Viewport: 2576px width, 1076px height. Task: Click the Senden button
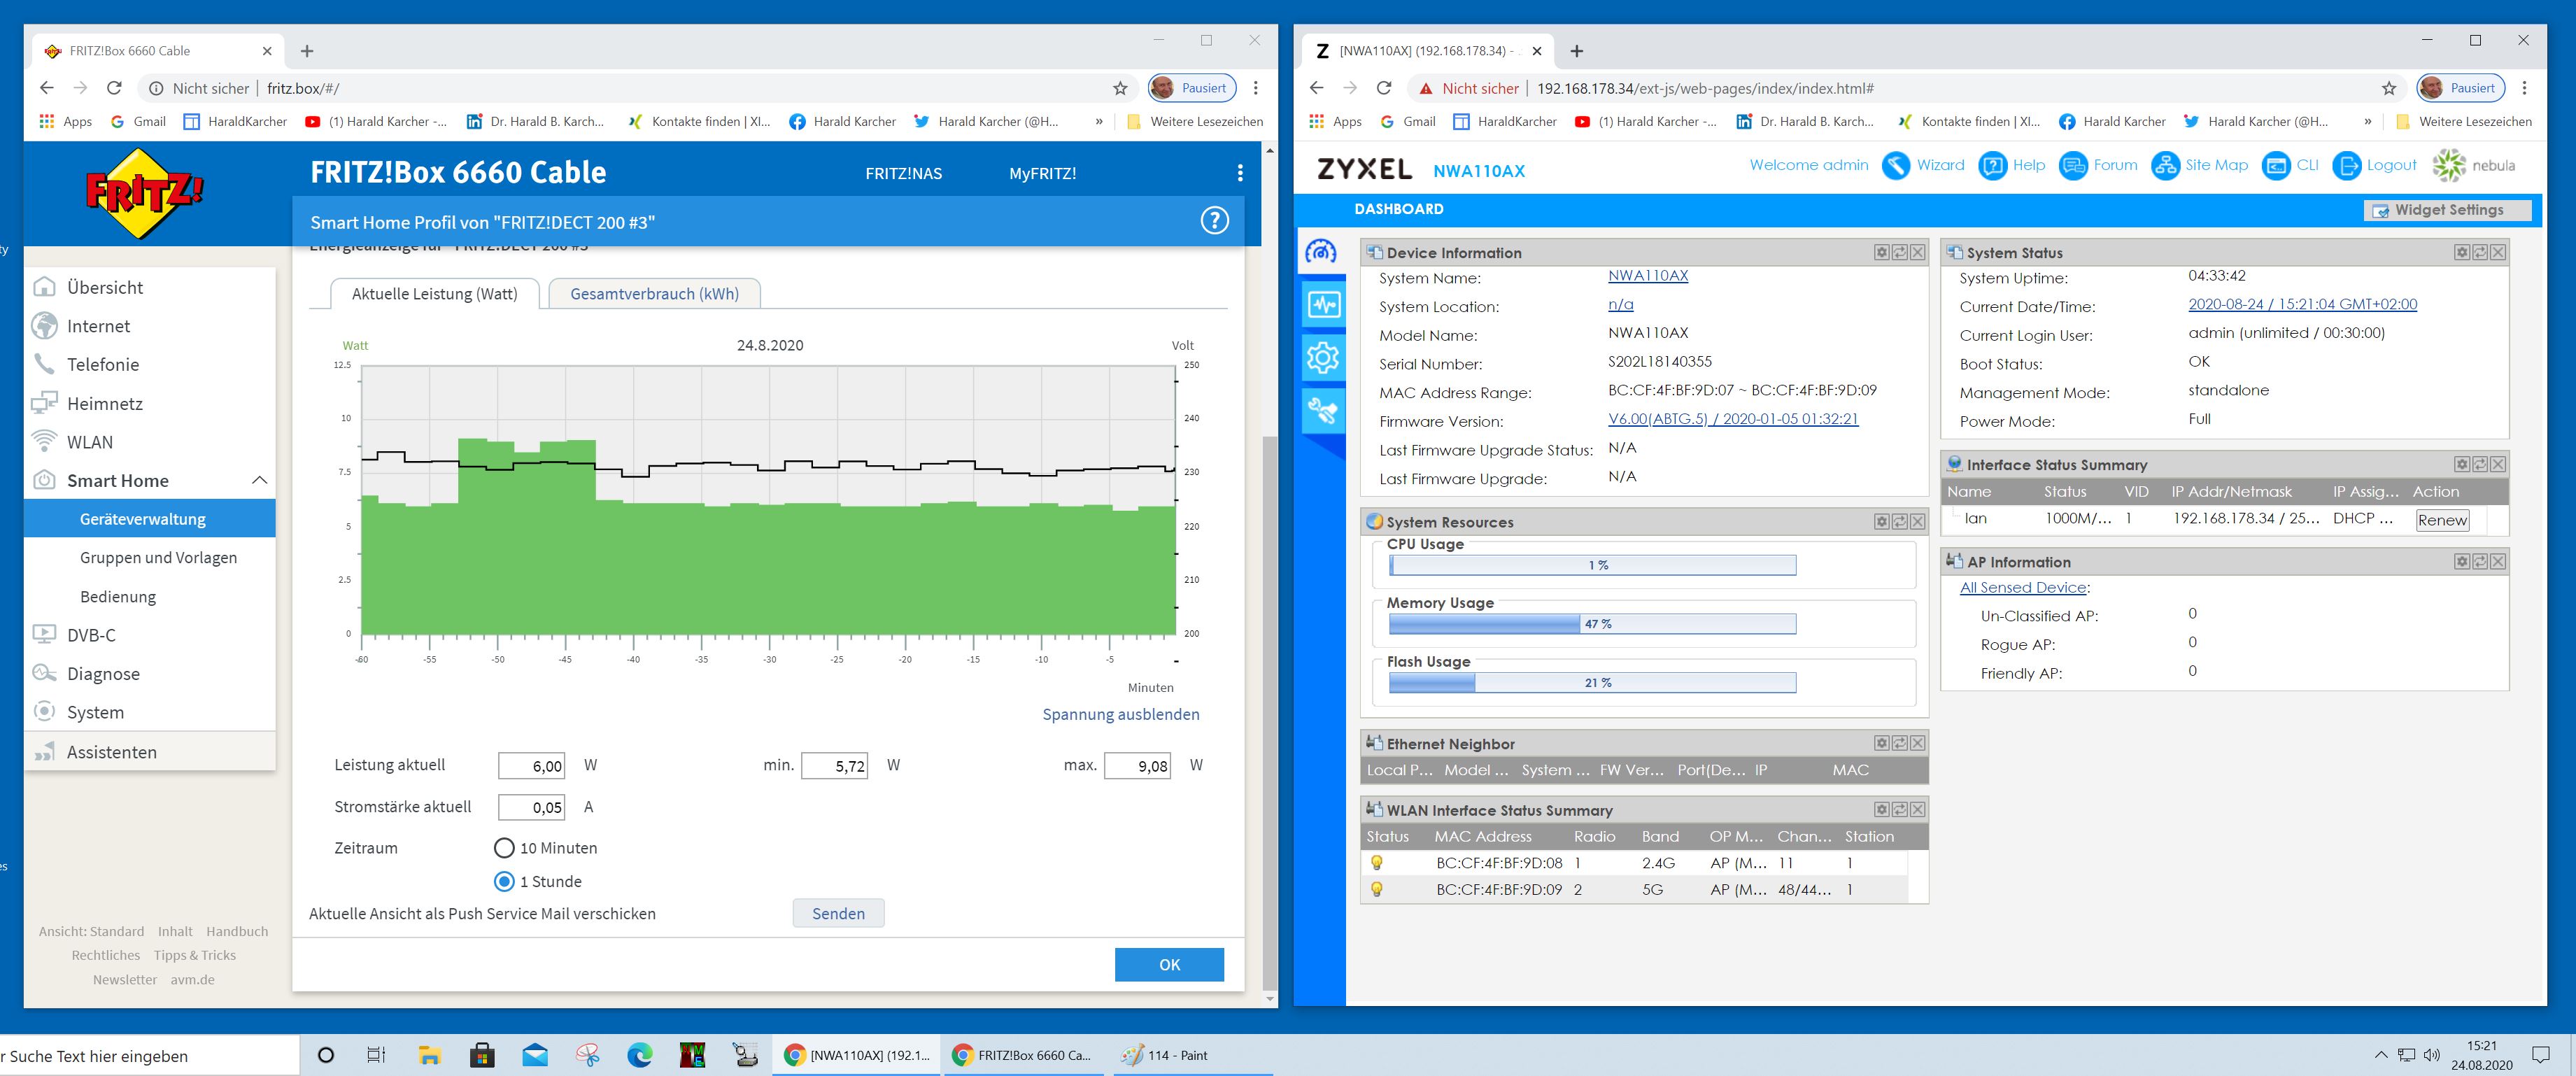(838, 913)
